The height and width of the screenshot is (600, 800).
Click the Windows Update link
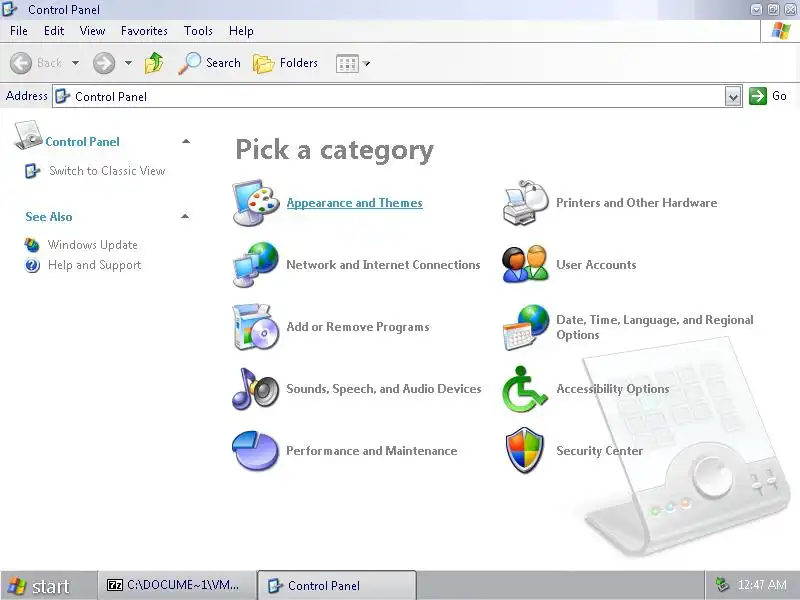92,245
